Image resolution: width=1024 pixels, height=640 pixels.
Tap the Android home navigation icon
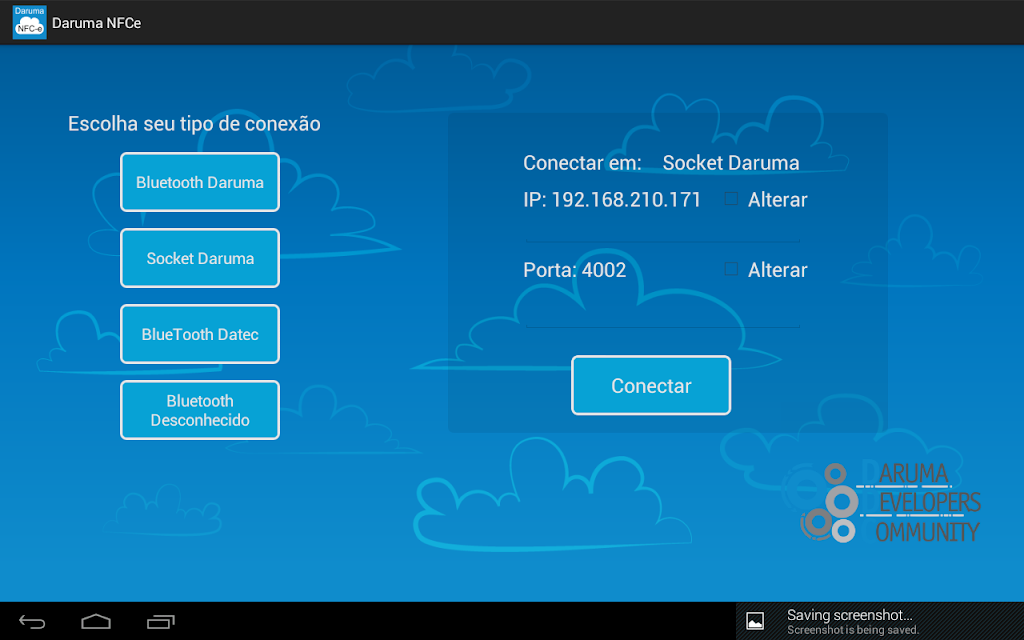click(x=96, y=622)
